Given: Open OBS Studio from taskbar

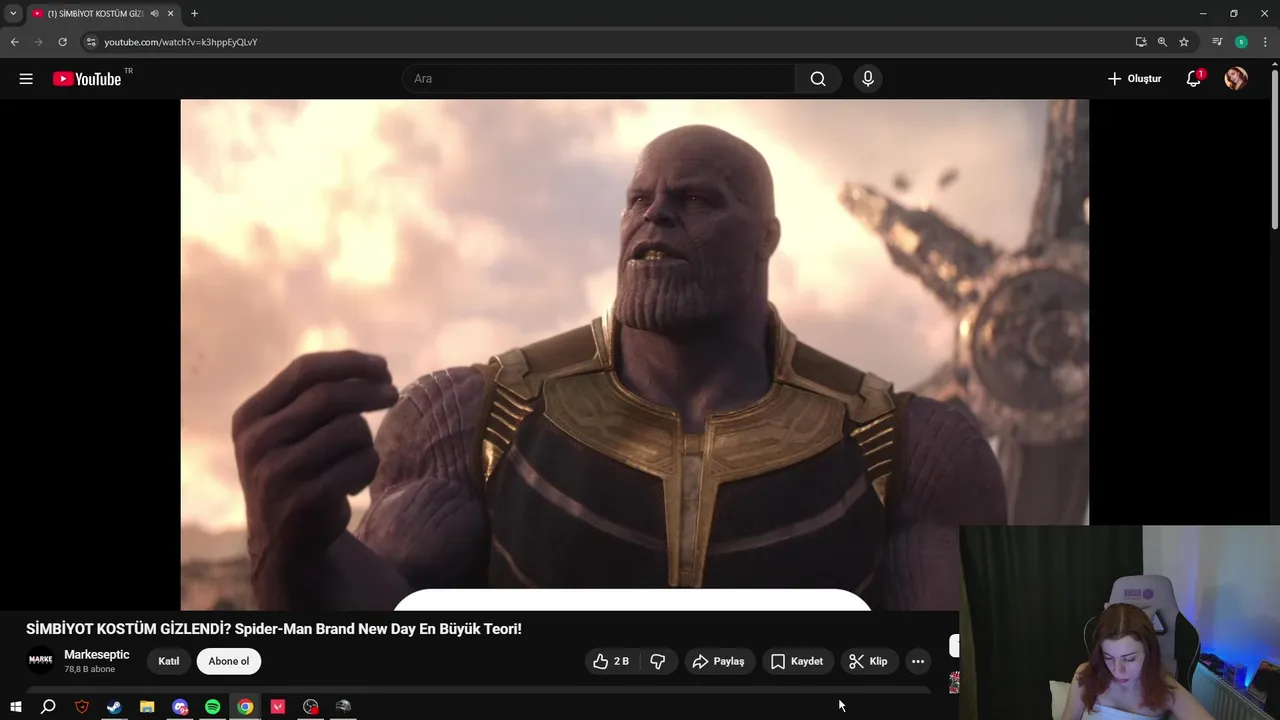Looking at the screenshot, I should (x=311, y=707).
